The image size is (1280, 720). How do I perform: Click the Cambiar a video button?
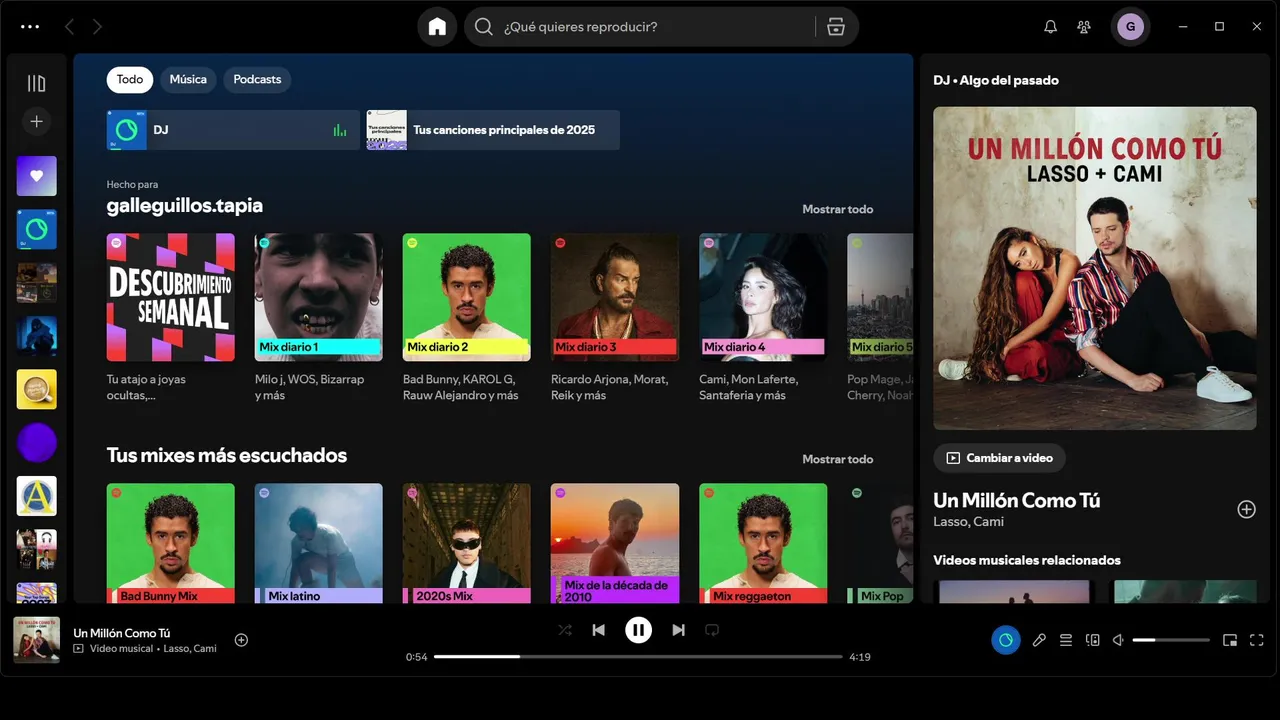tap(1000, 458)
